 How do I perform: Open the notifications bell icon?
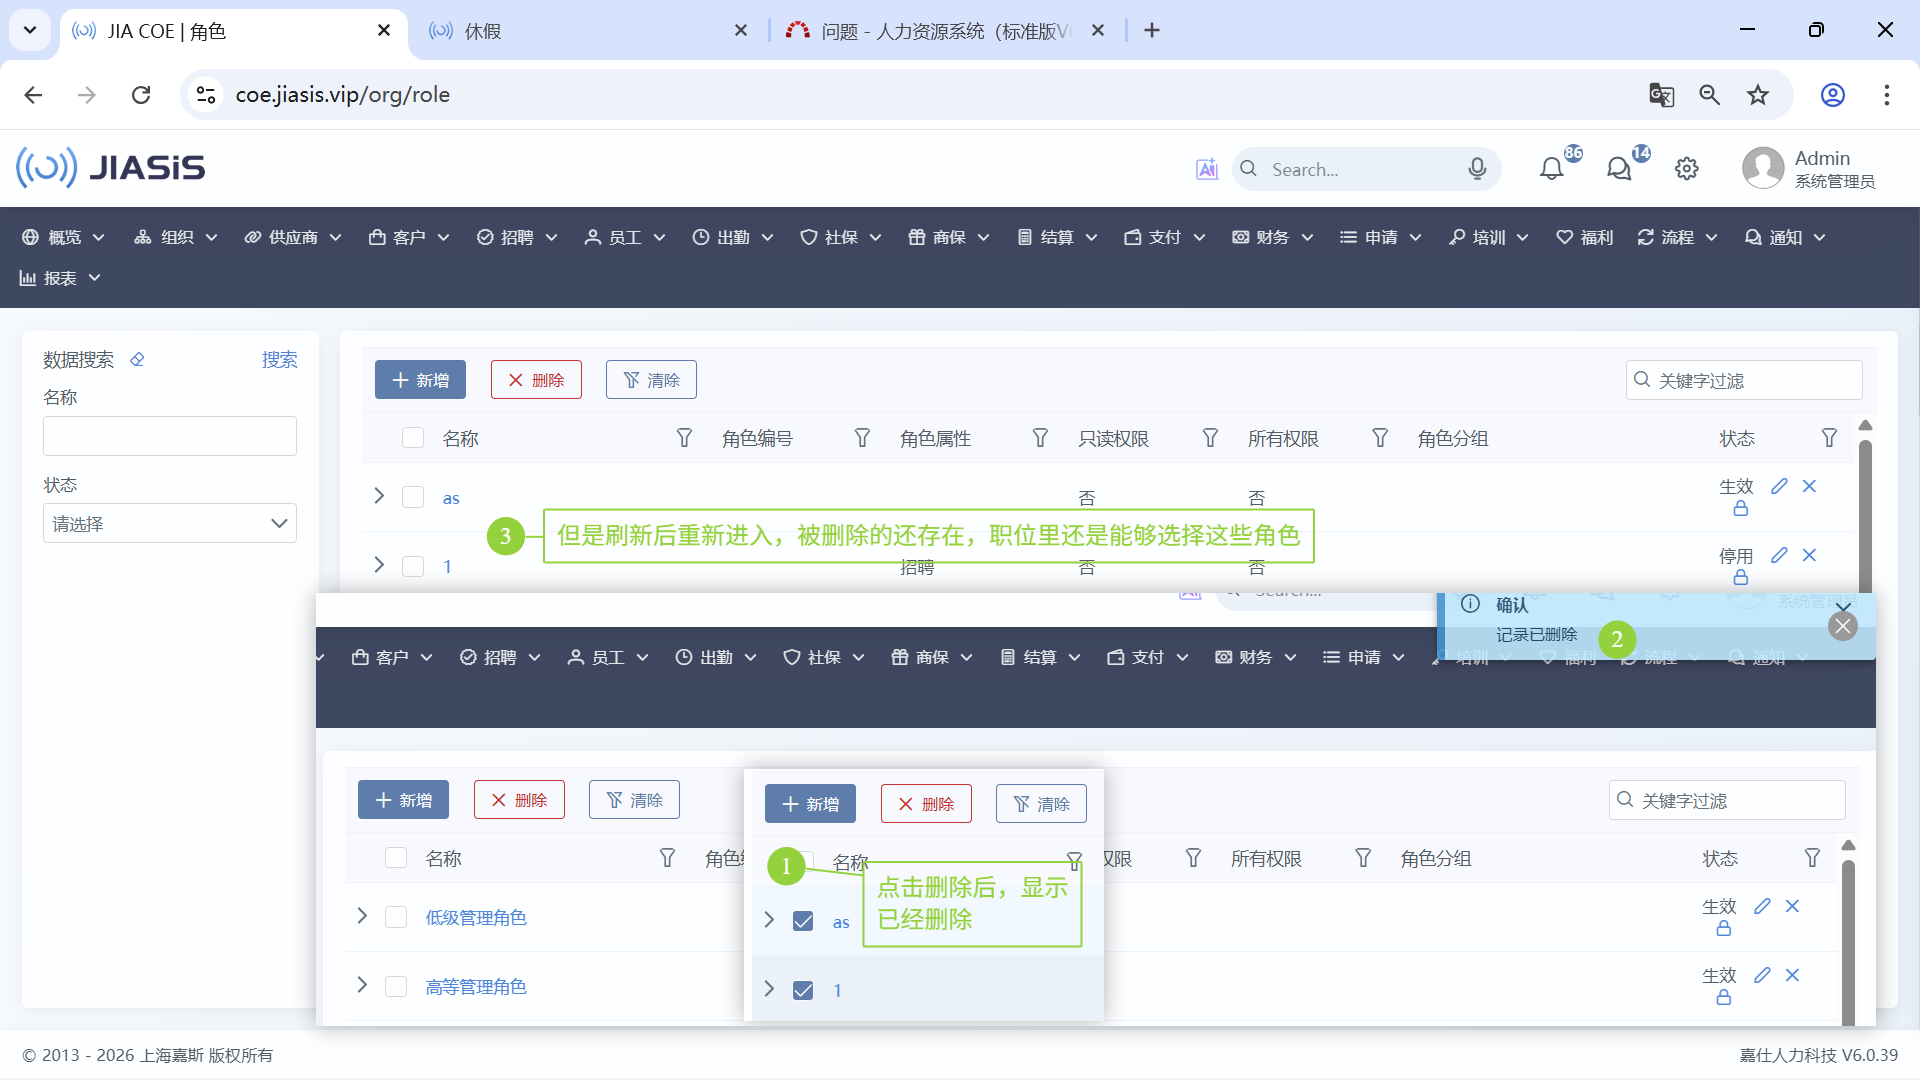[x=1551, y=169]
